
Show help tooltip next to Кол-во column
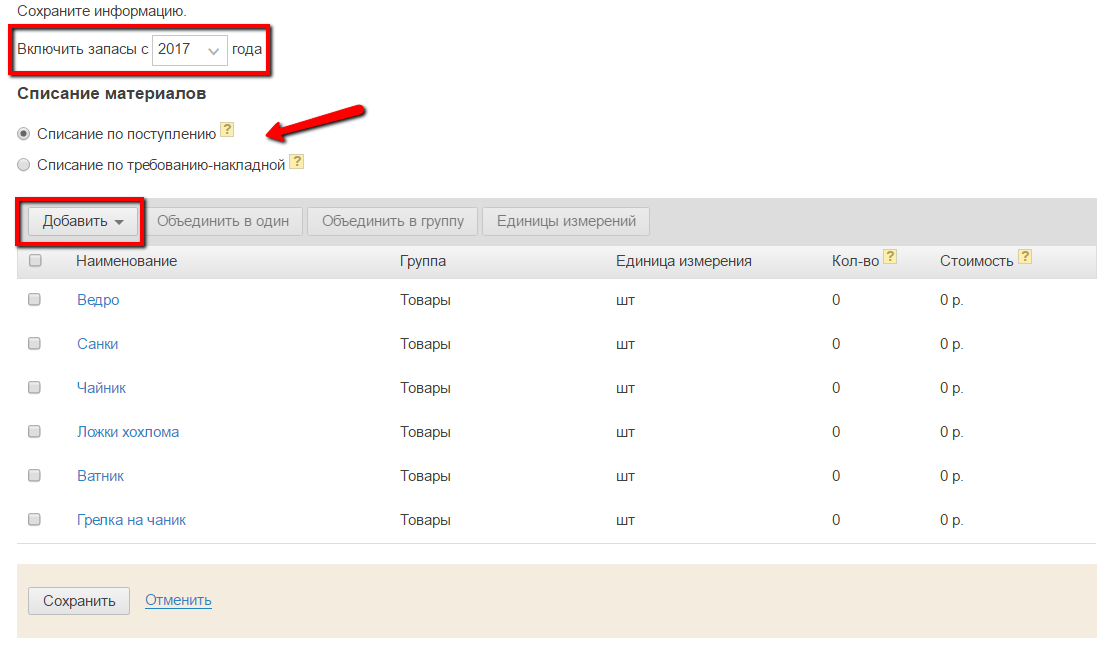(890, 256)
